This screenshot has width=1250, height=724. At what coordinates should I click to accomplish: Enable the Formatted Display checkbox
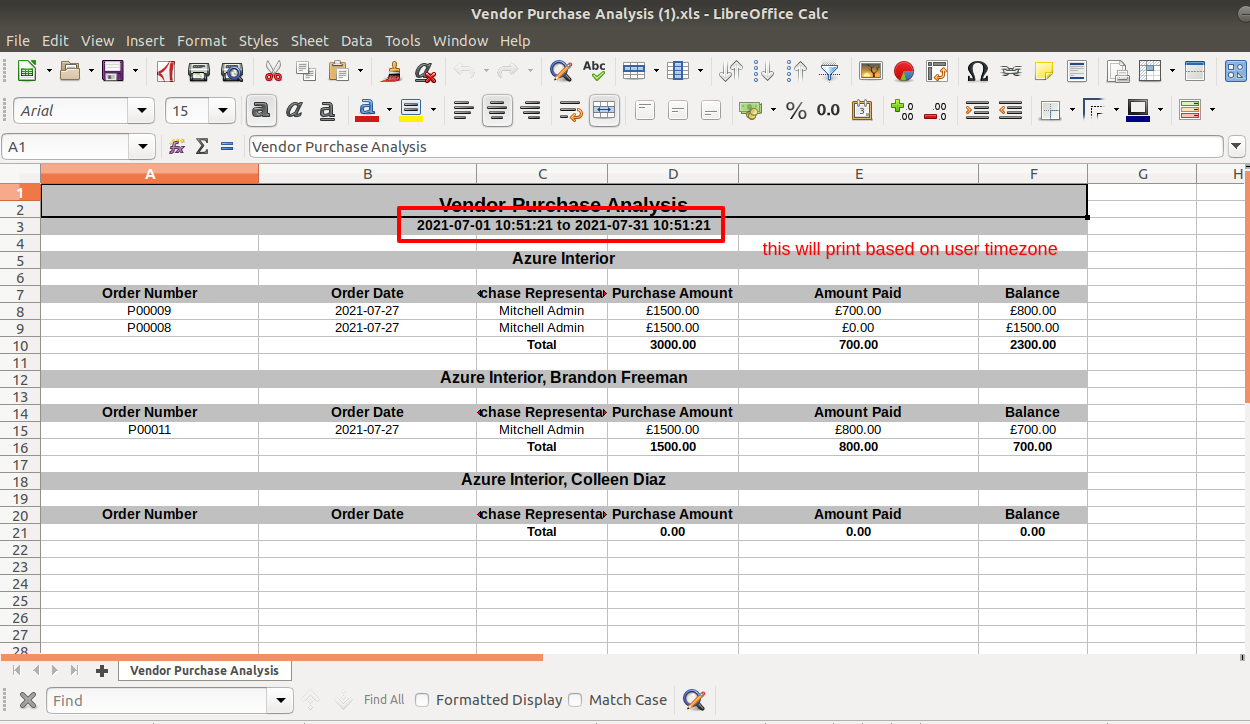pos(422,700)
